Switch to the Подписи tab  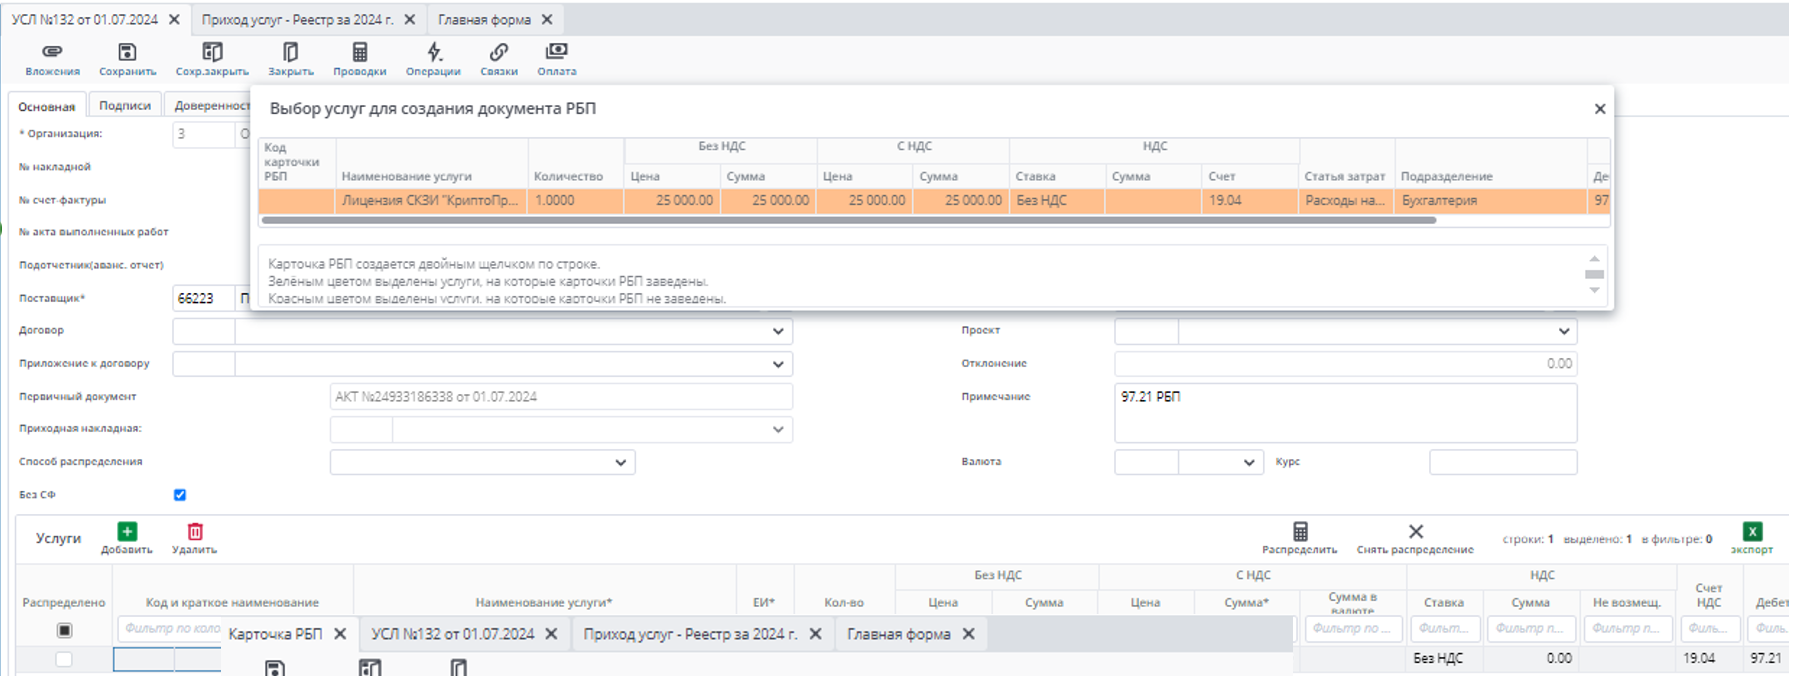(x=125, y=105)
